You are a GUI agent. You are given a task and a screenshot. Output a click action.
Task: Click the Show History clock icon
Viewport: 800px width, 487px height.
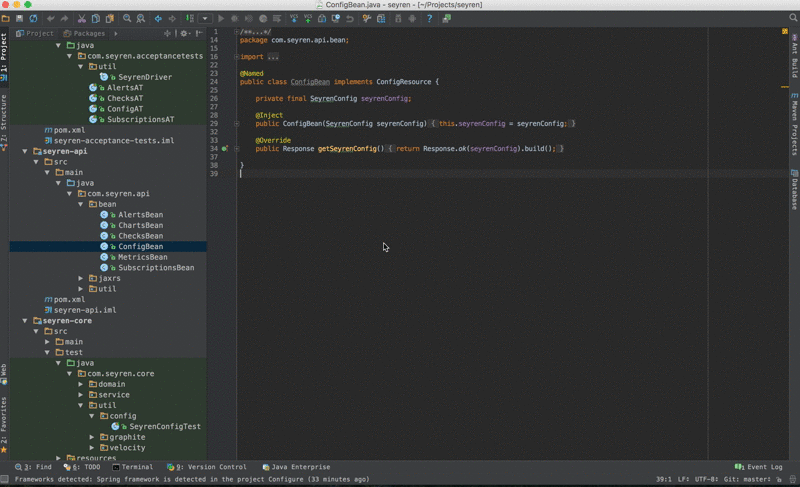click(336, 18)
